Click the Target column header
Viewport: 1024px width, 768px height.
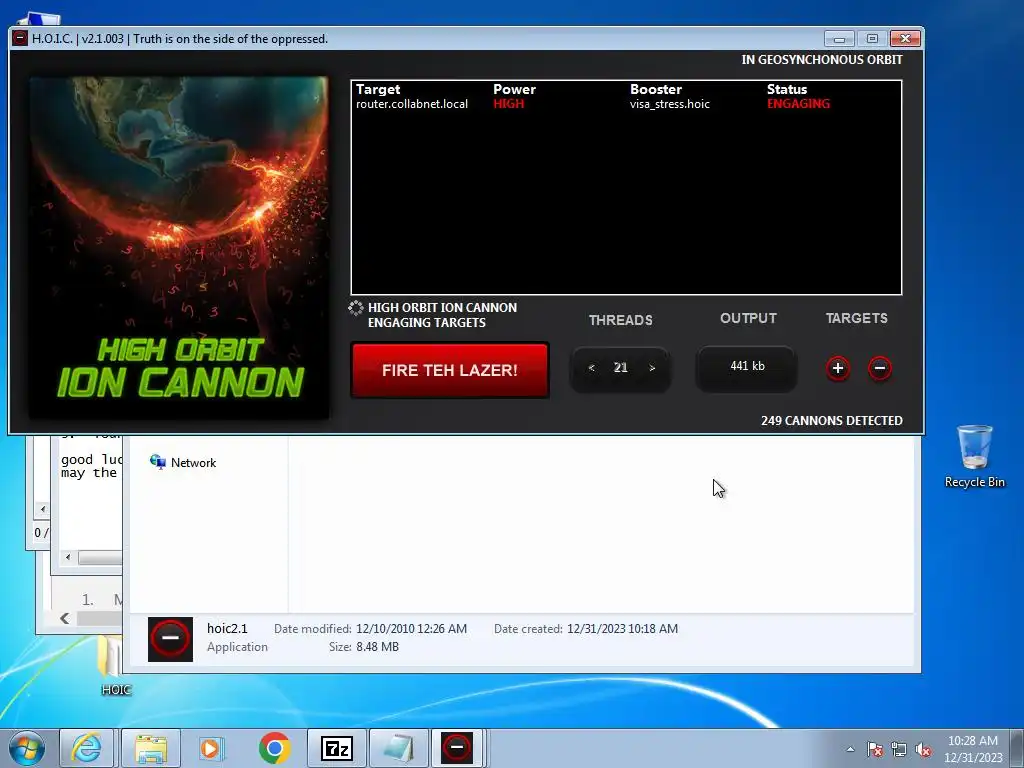pyautogui.click(x=378, y=89)
